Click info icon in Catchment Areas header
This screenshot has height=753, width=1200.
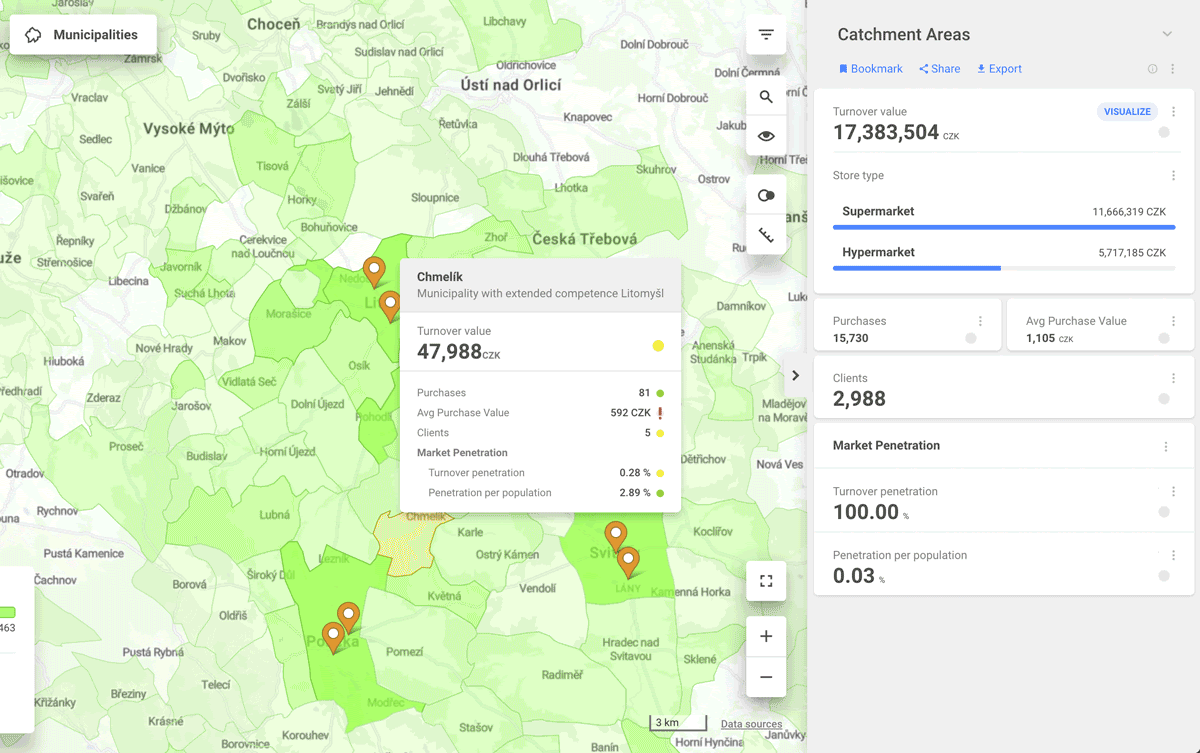tap(1152, 69)
